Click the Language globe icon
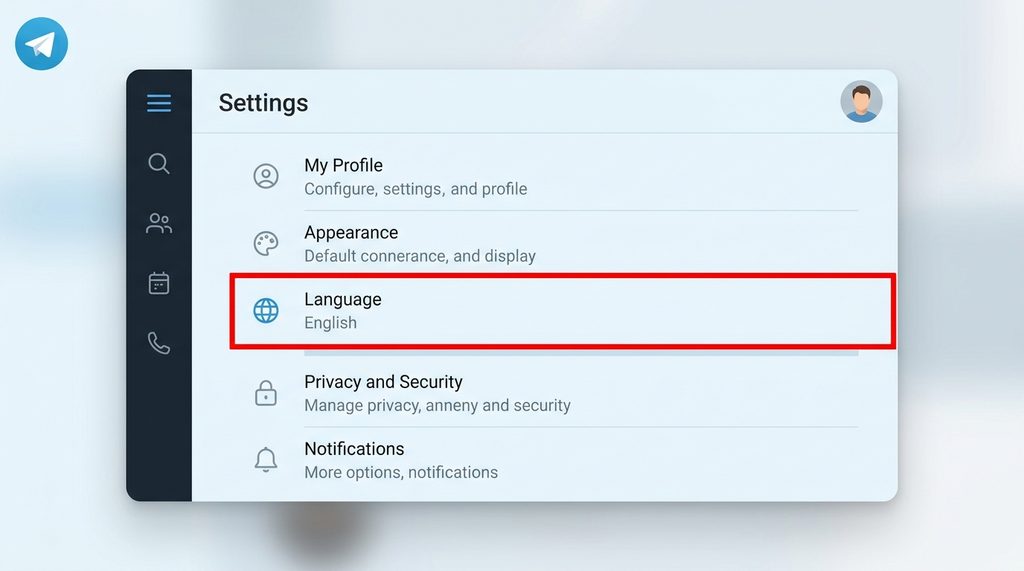 coord(266,311)
